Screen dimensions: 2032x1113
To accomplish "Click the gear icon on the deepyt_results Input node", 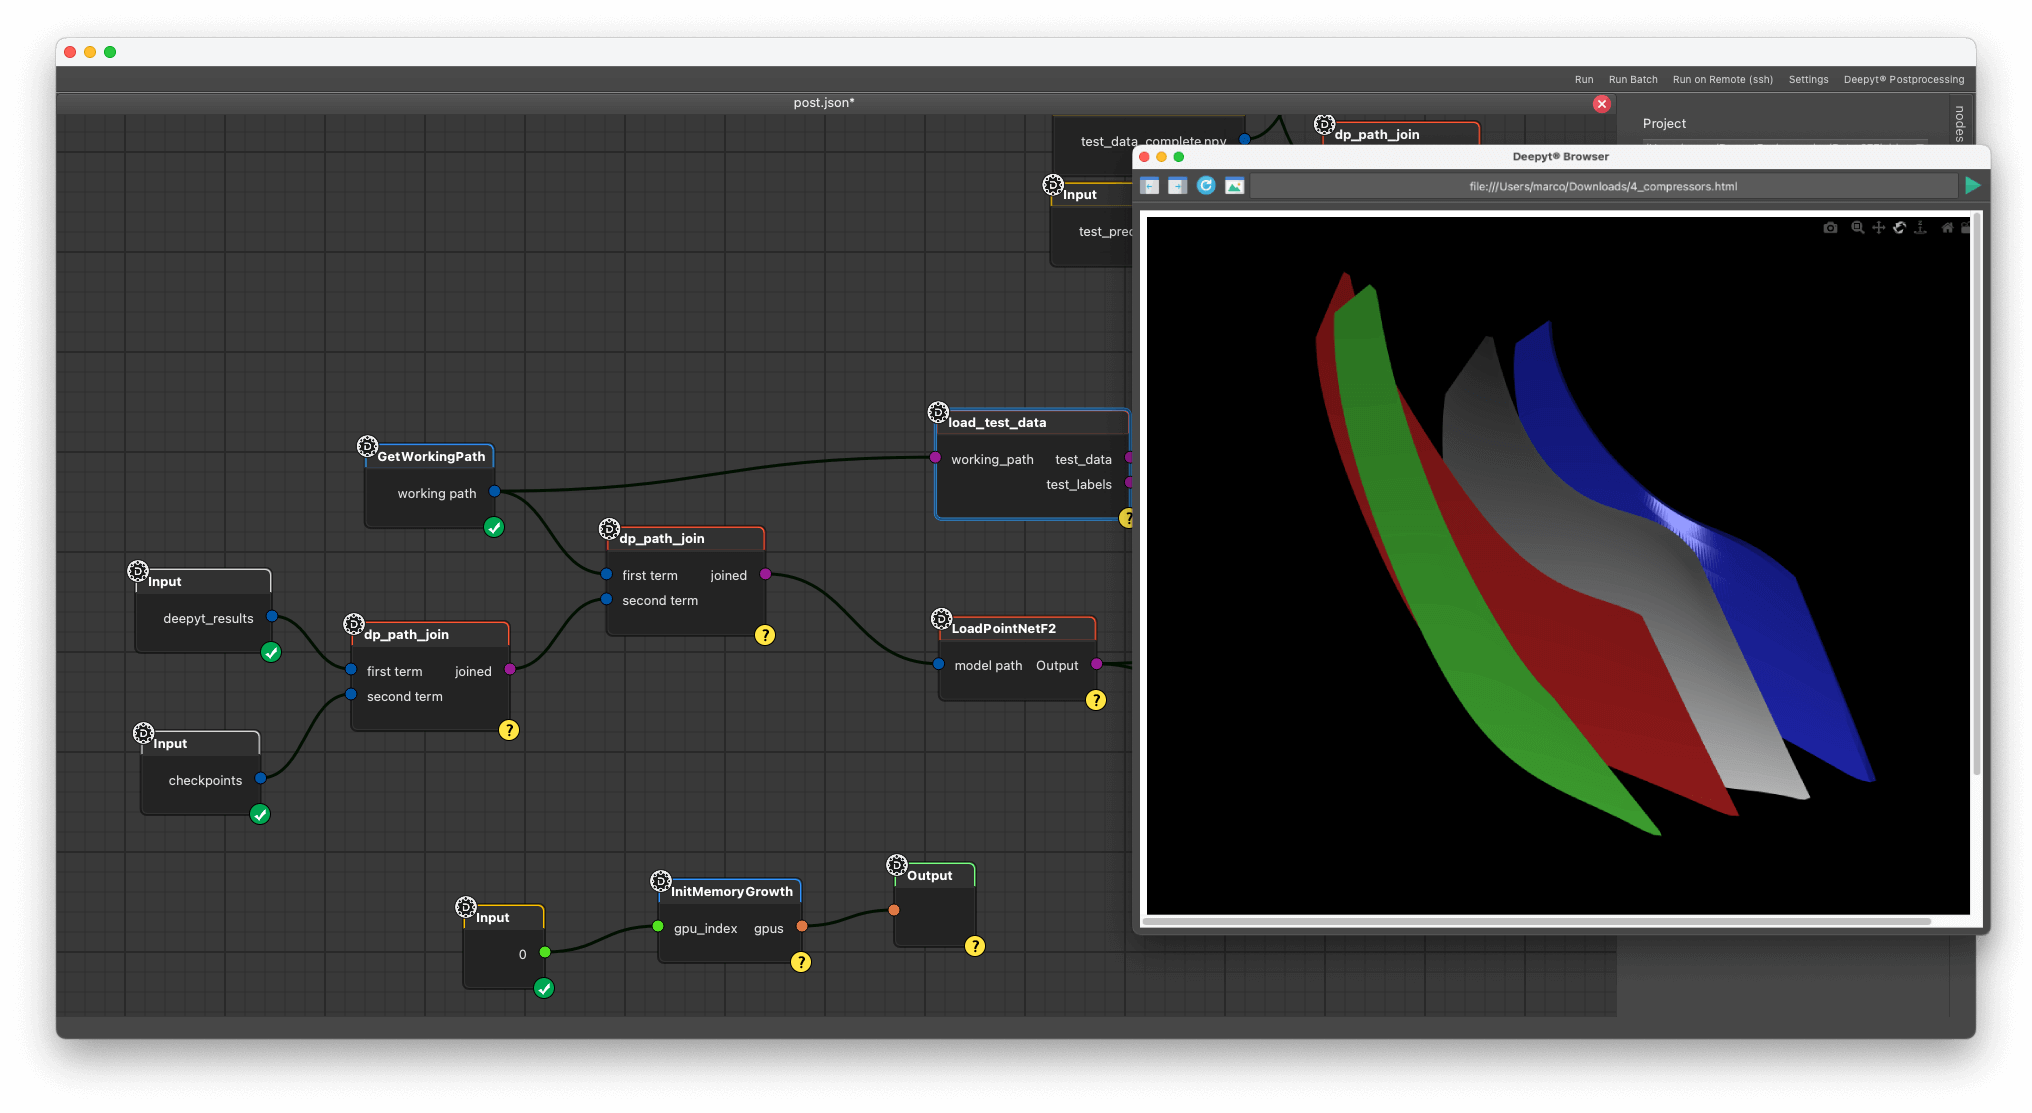I will 138,571.
